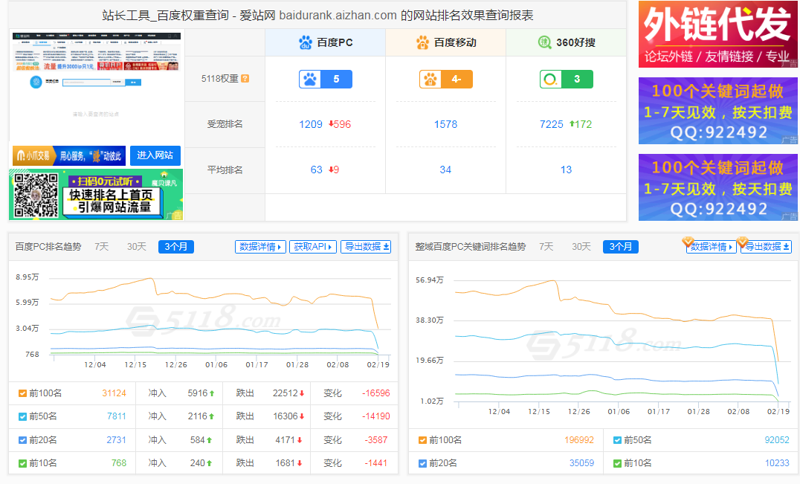This screenshot has height=484, width=800.
Task: Click 前20名 count 2731
Action: tap(116, 440)
